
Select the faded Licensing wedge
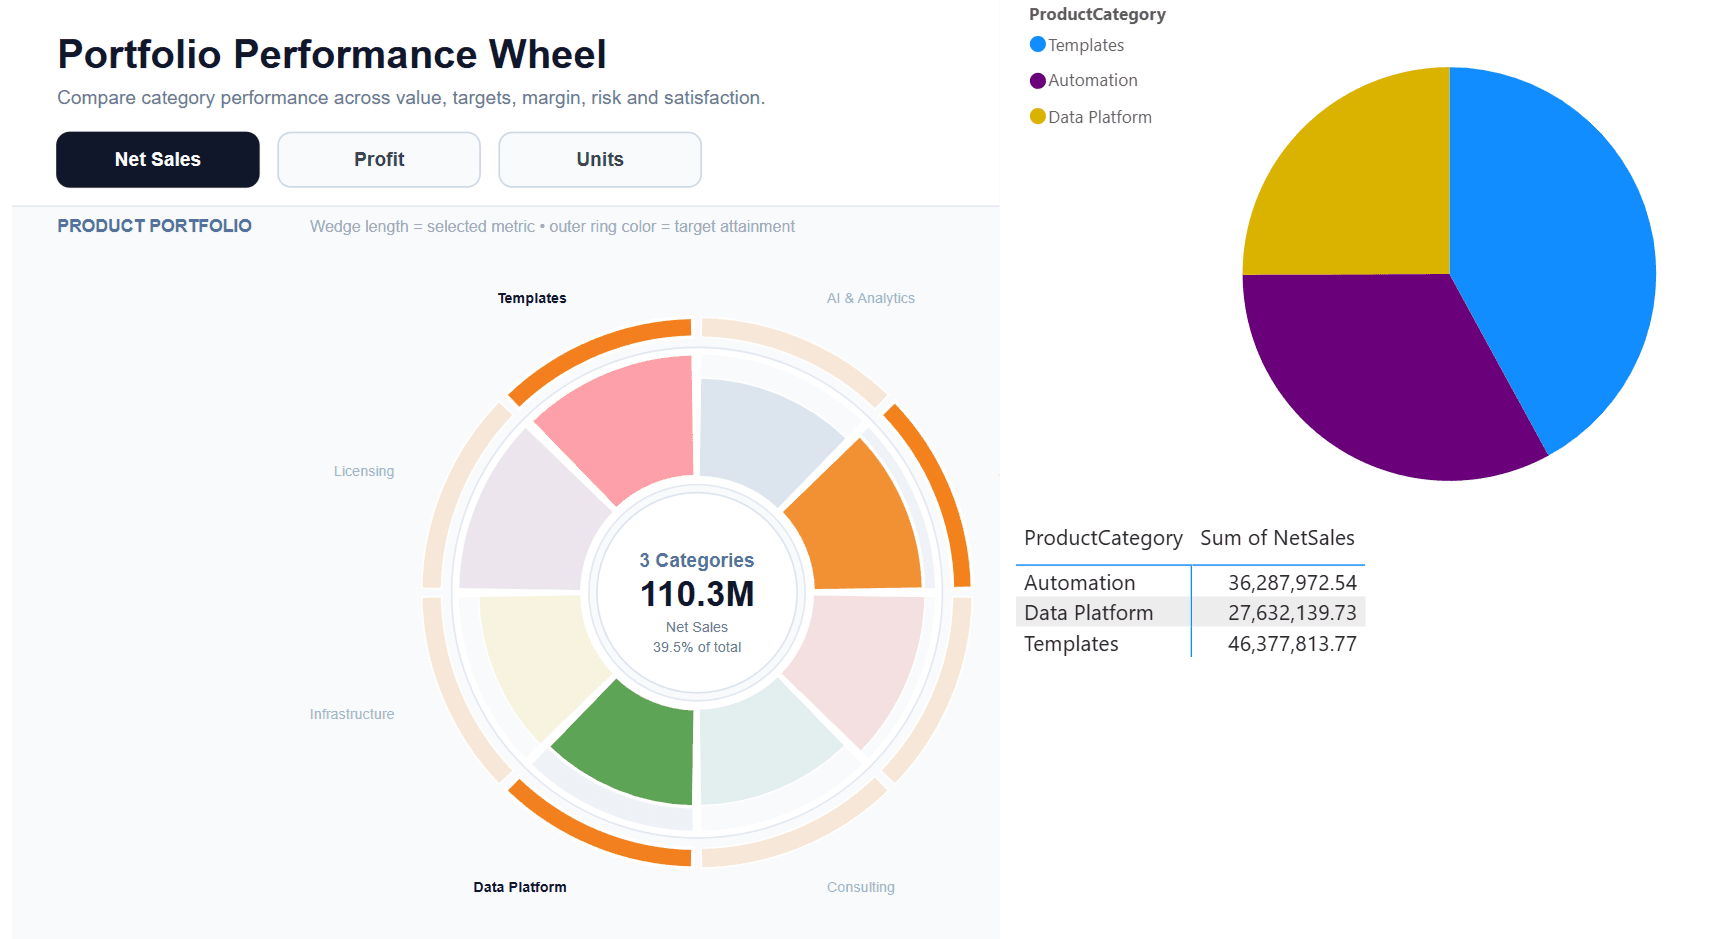click(525, 520)
